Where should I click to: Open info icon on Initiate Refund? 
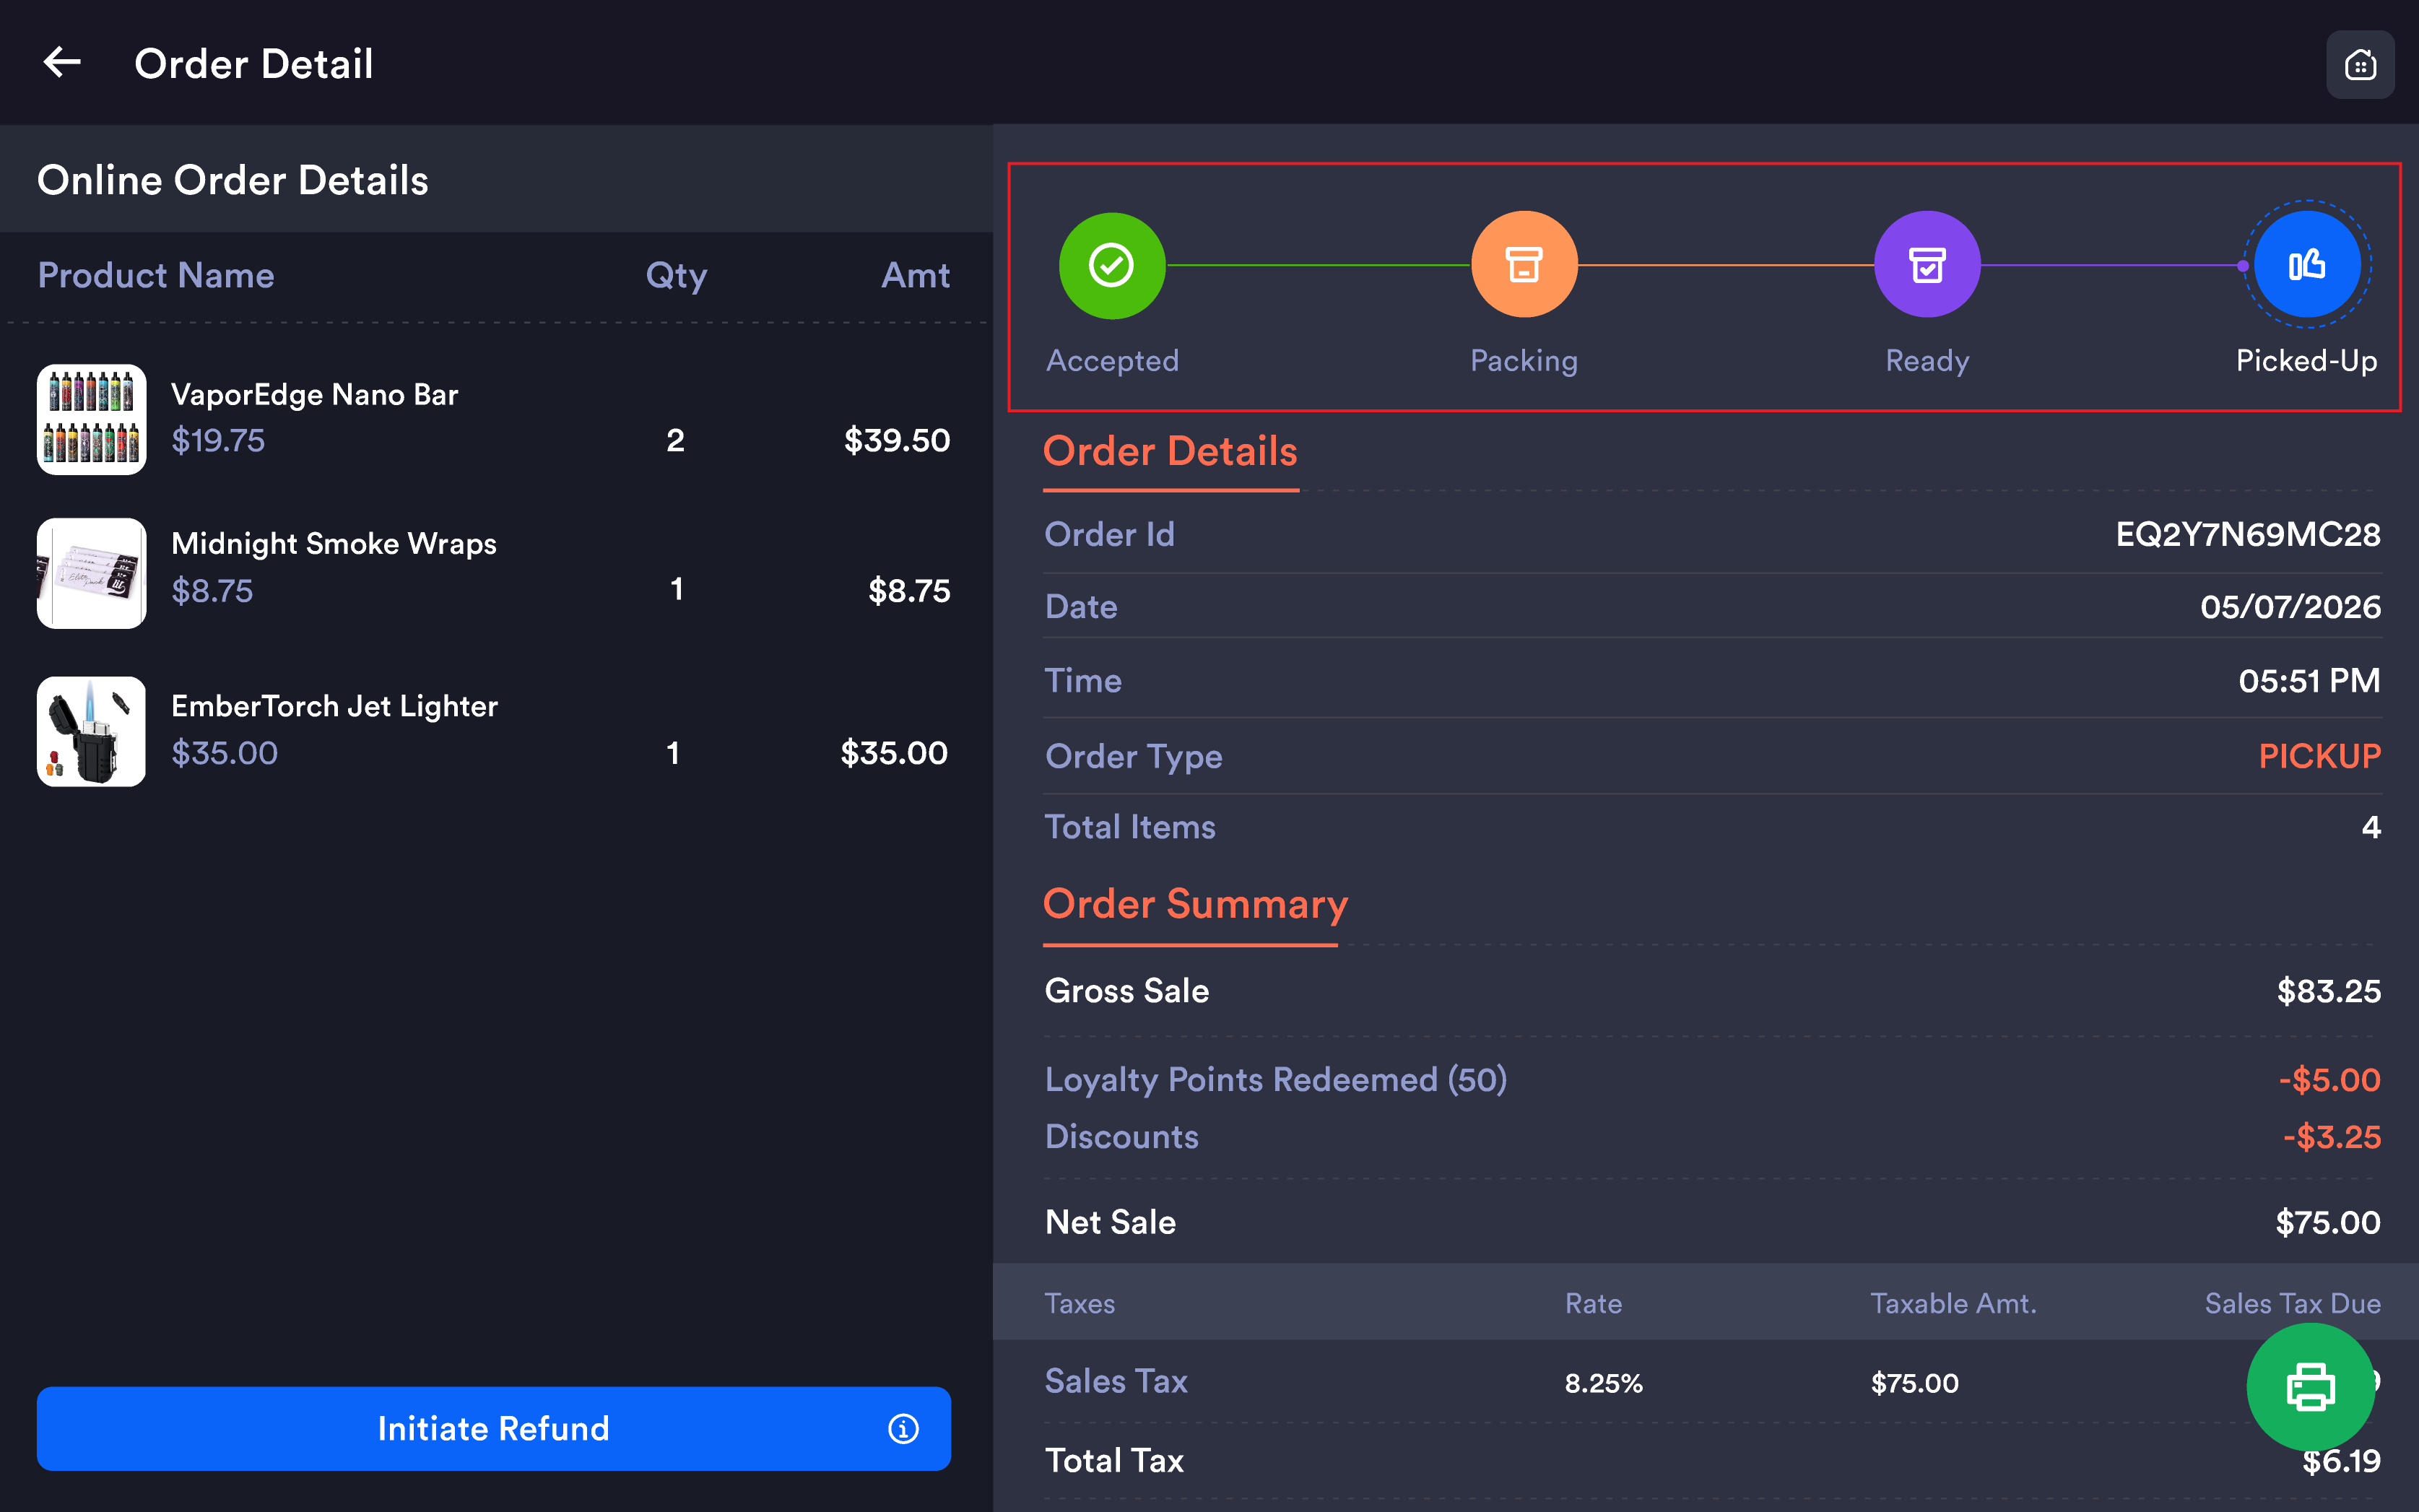(x=902, y=1428)
